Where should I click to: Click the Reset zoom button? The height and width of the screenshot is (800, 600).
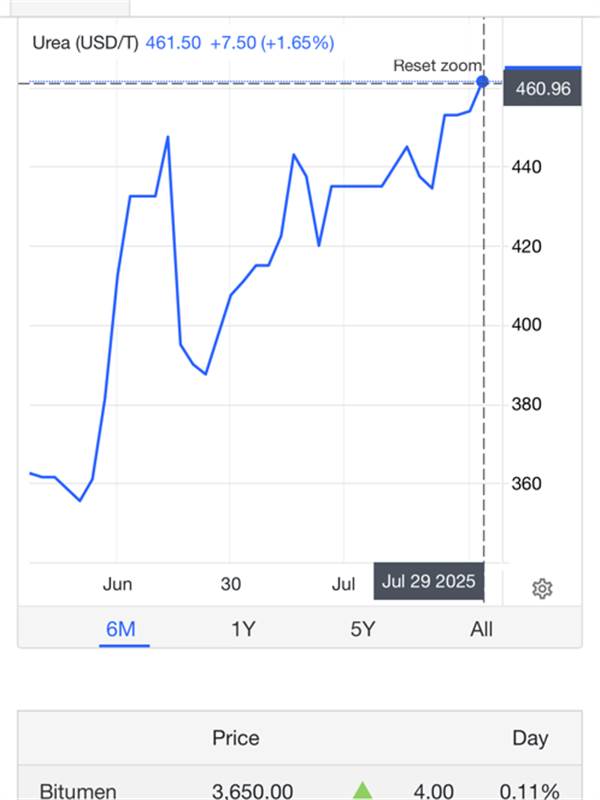(437, 65)
